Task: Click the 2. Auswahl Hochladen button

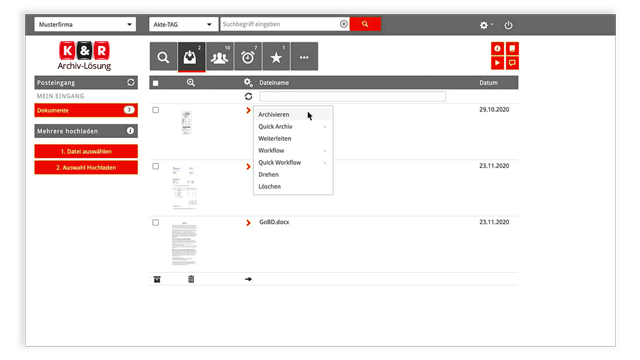Action: point(86,168)
